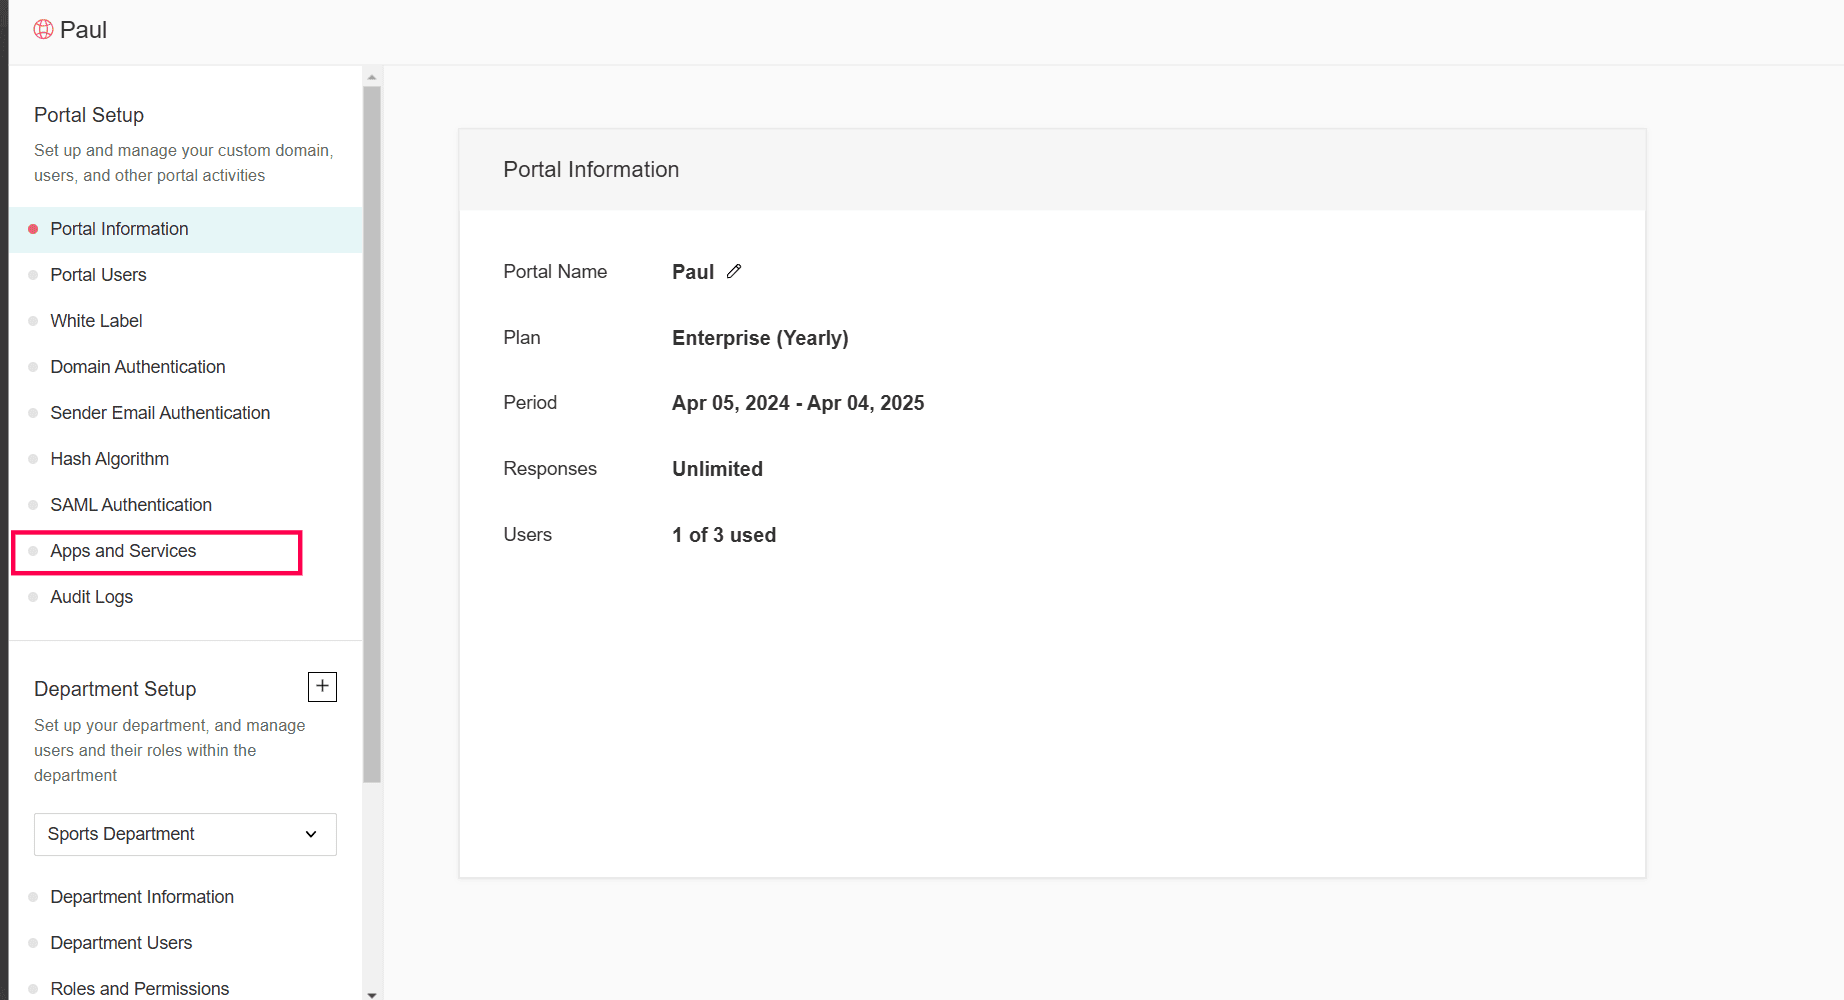Image resolution: width=1844 pixels, height=1000 pixels.
Task: Click the pencil edit icon beside Paul
Action: click(734, 271)
